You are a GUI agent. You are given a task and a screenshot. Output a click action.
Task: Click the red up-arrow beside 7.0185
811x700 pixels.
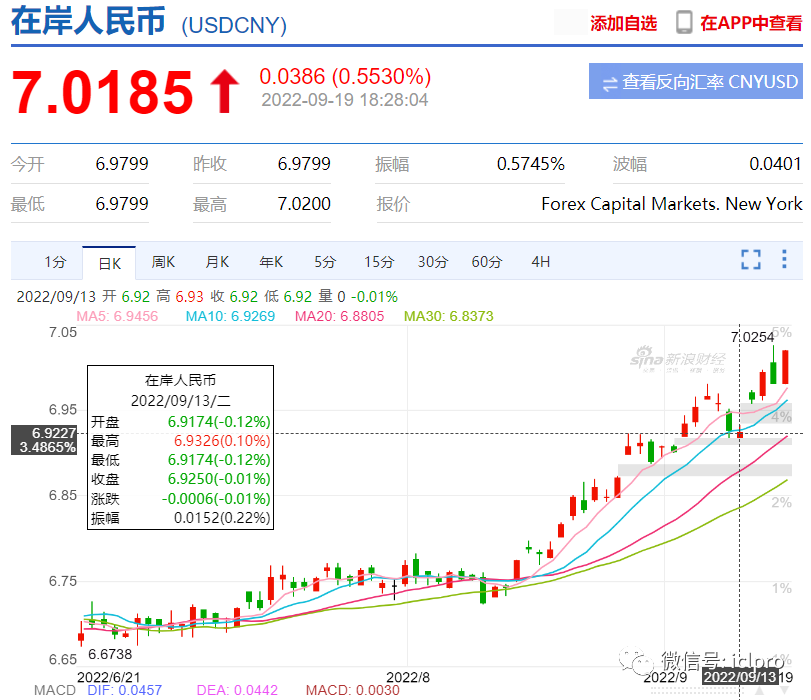[x=223, y=91]
